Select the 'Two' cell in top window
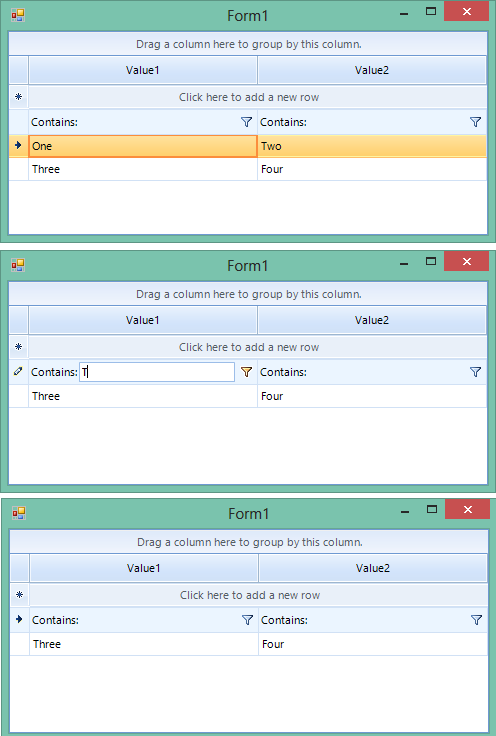Image resolution: width=496 pixels, height=736 pixels. 372,146
